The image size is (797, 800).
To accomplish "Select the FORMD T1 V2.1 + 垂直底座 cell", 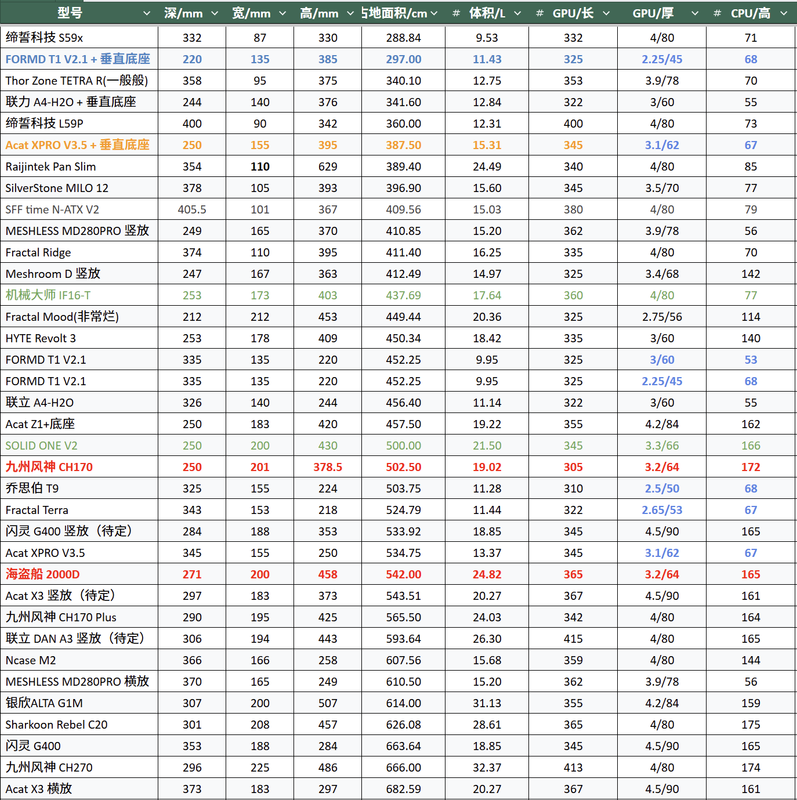I will (x=79, y=59).
